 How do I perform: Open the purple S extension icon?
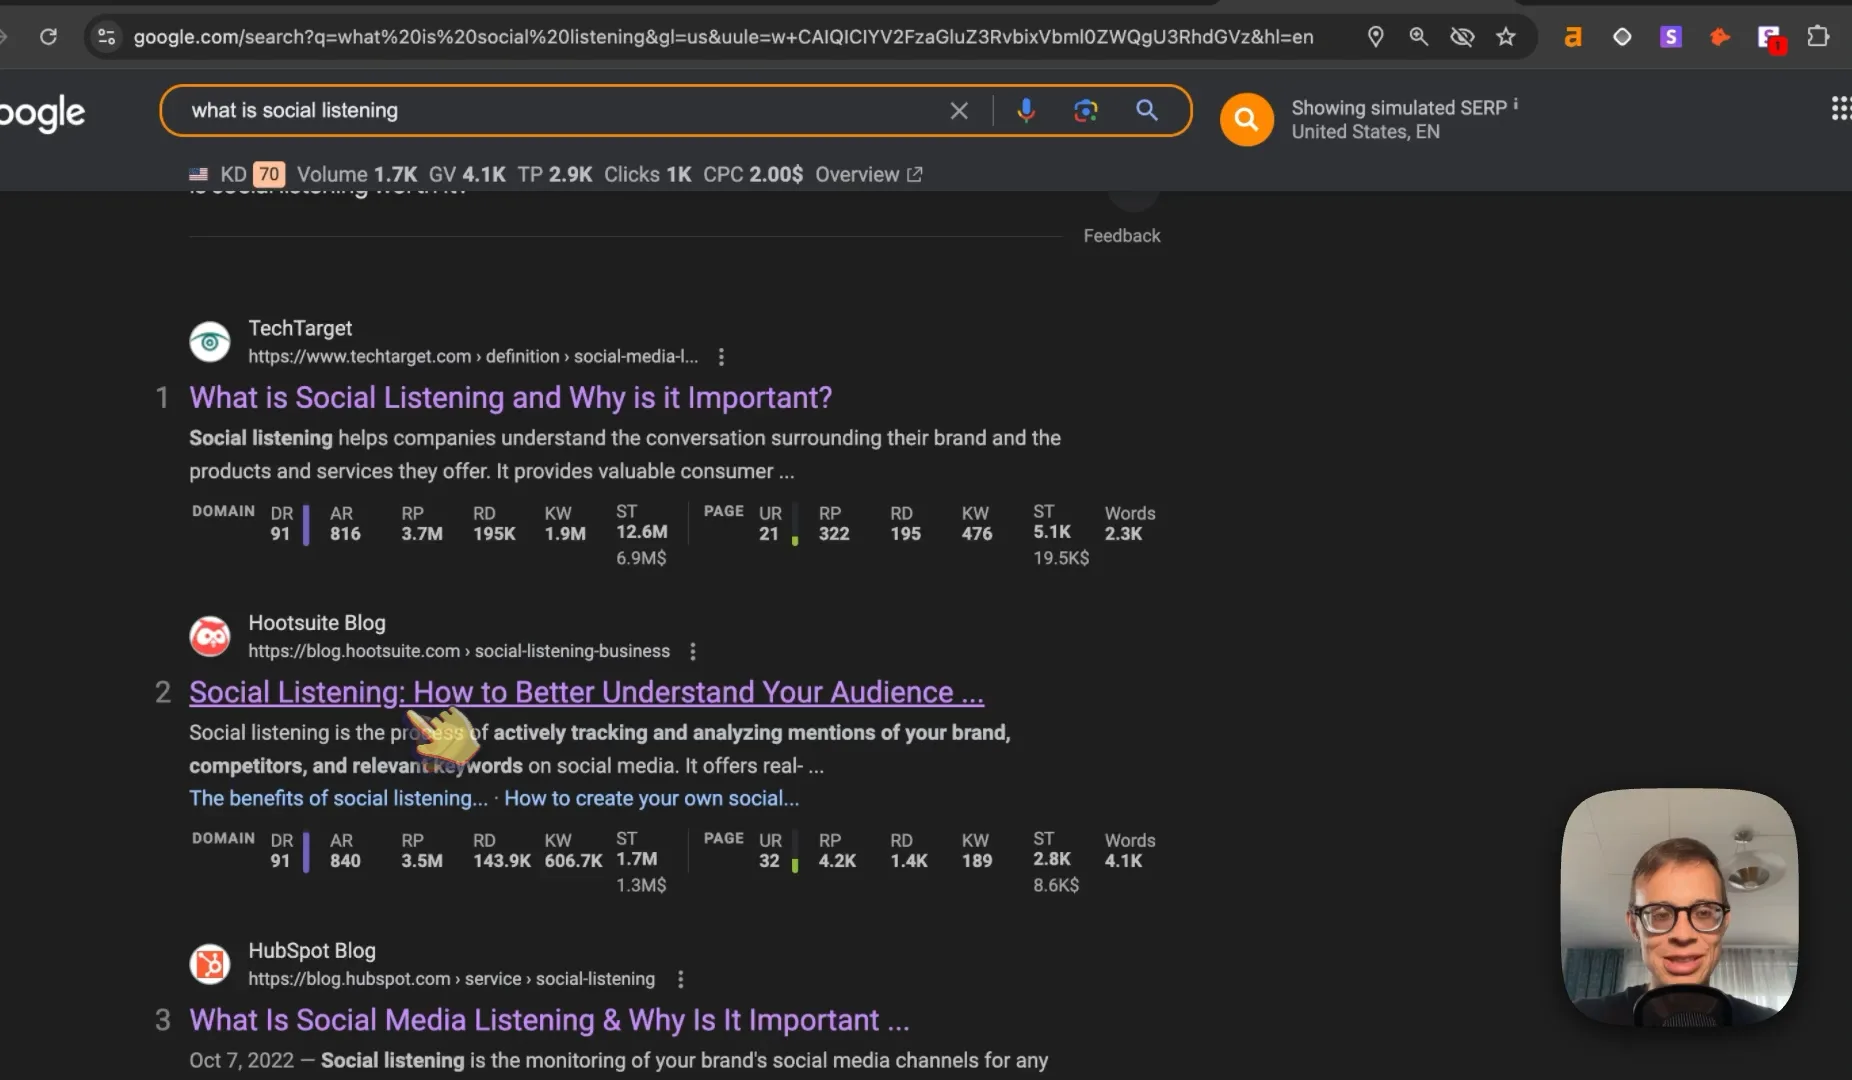[1671, 37]
